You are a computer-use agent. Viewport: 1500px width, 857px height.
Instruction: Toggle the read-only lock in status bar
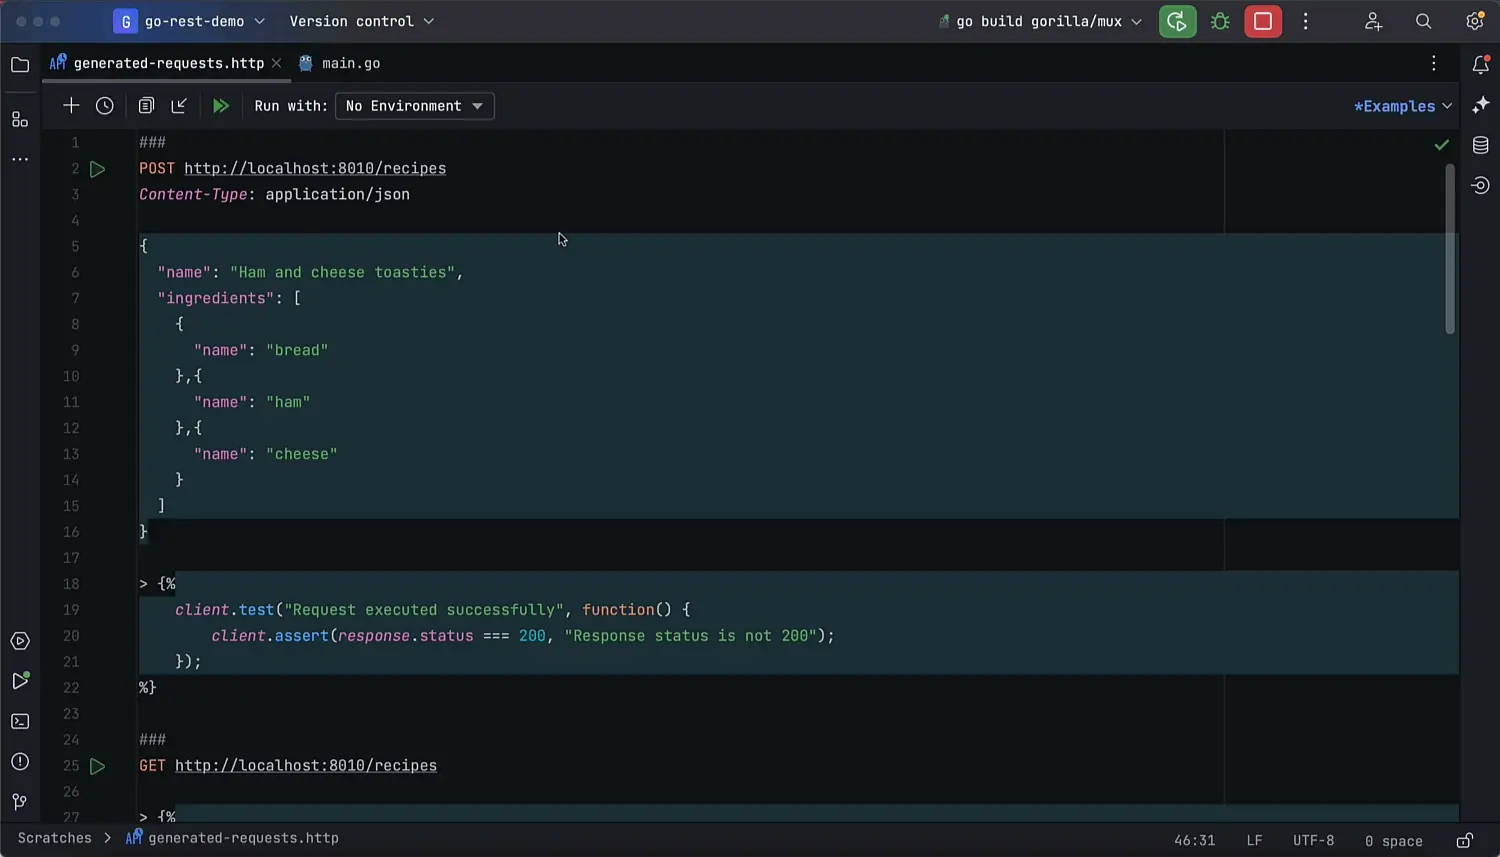[x=1464, y=841]
